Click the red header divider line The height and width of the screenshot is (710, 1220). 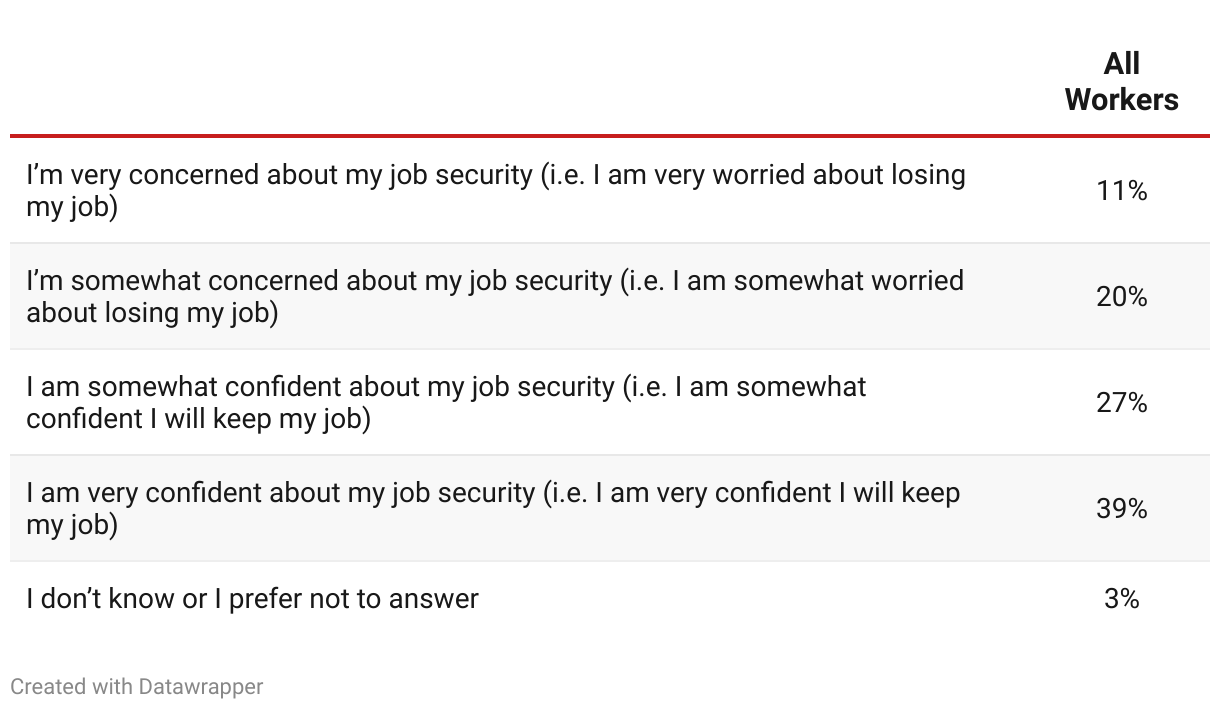coord(610,135)
